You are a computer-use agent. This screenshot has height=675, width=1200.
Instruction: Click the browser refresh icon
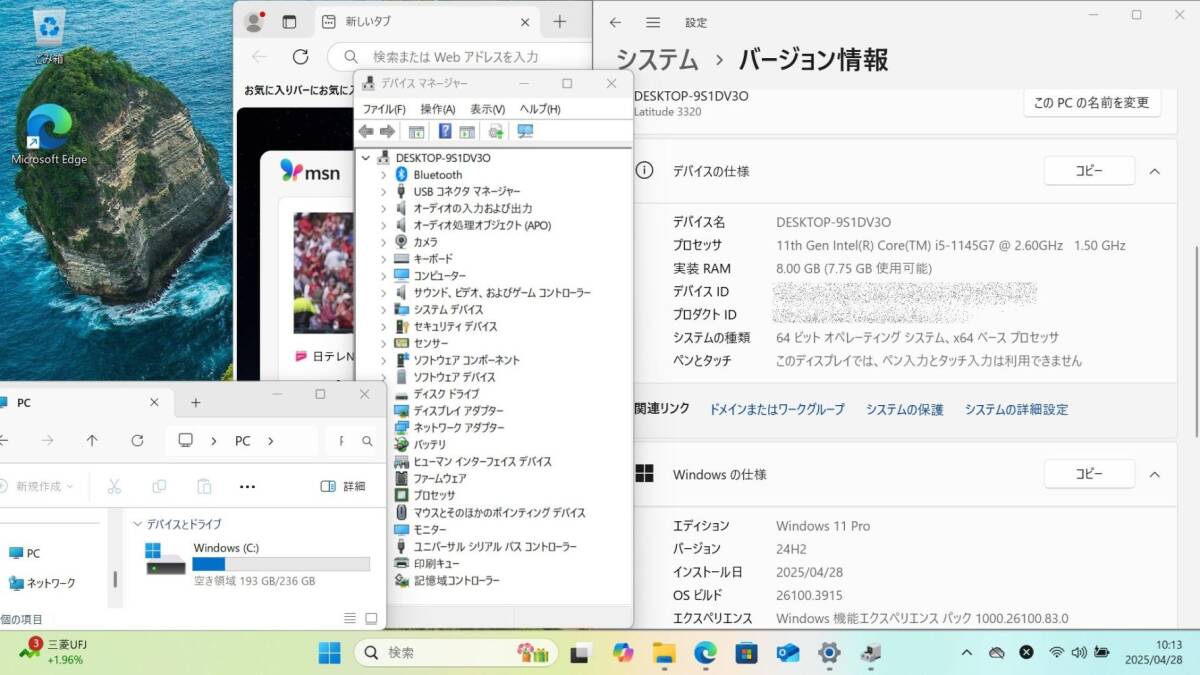[x=300, y=57]
